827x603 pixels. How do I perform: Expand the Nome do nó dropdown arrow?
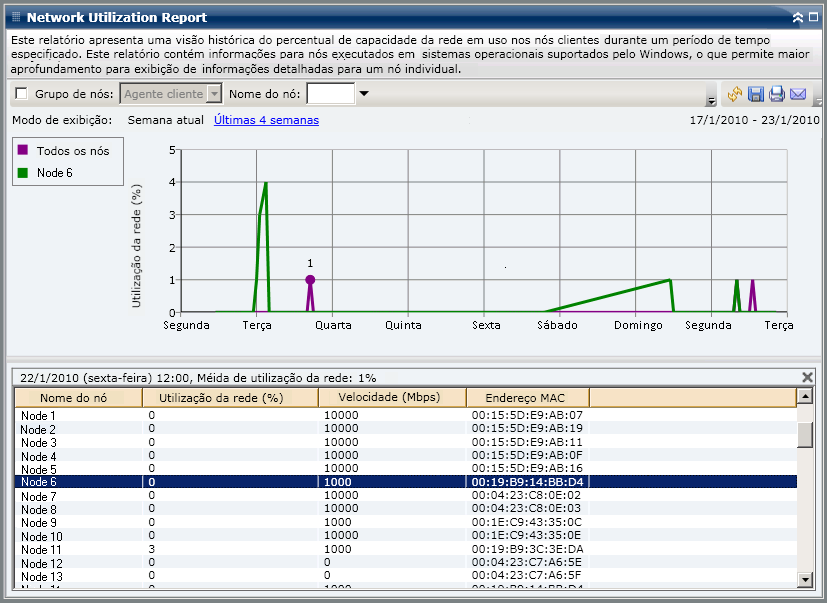tap(364, 94)
